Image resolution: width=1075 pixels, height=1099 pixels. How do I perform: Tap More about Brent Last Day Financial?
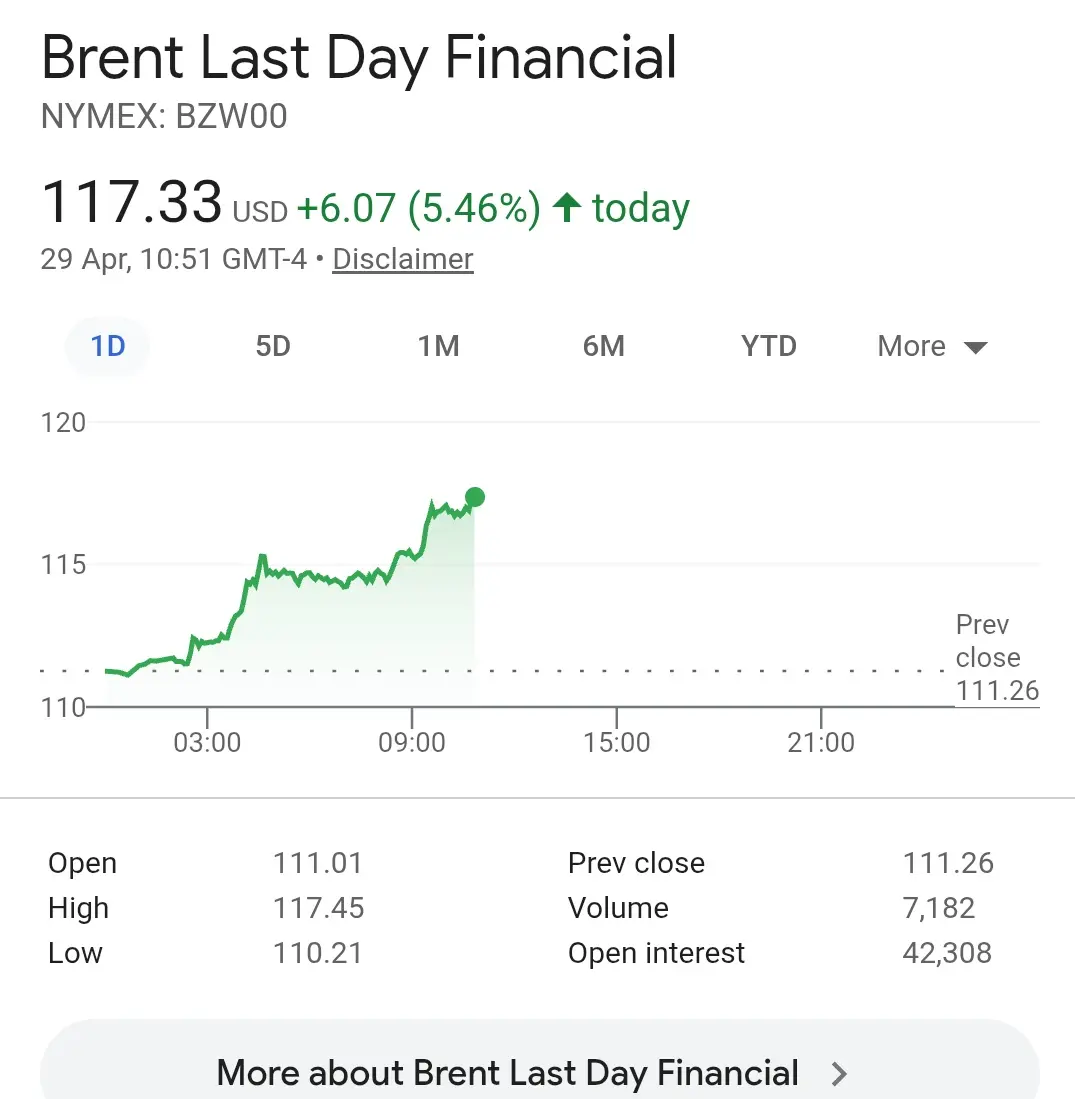(507, 1073)
